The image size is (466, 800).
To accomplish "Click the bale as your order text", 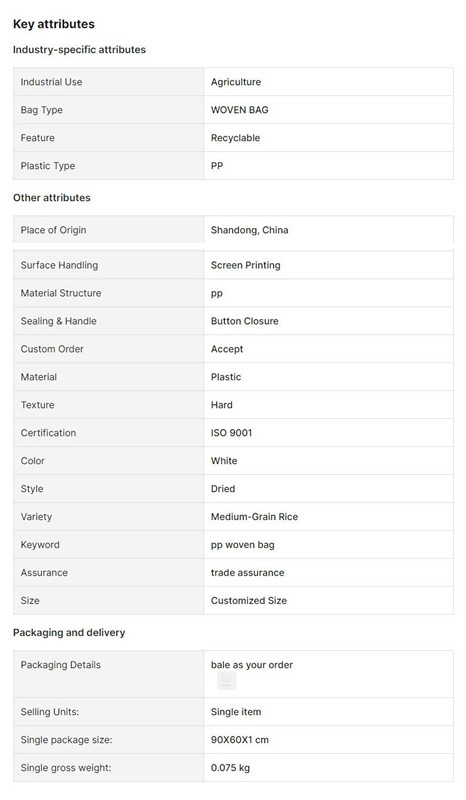I will pos(252,665).
